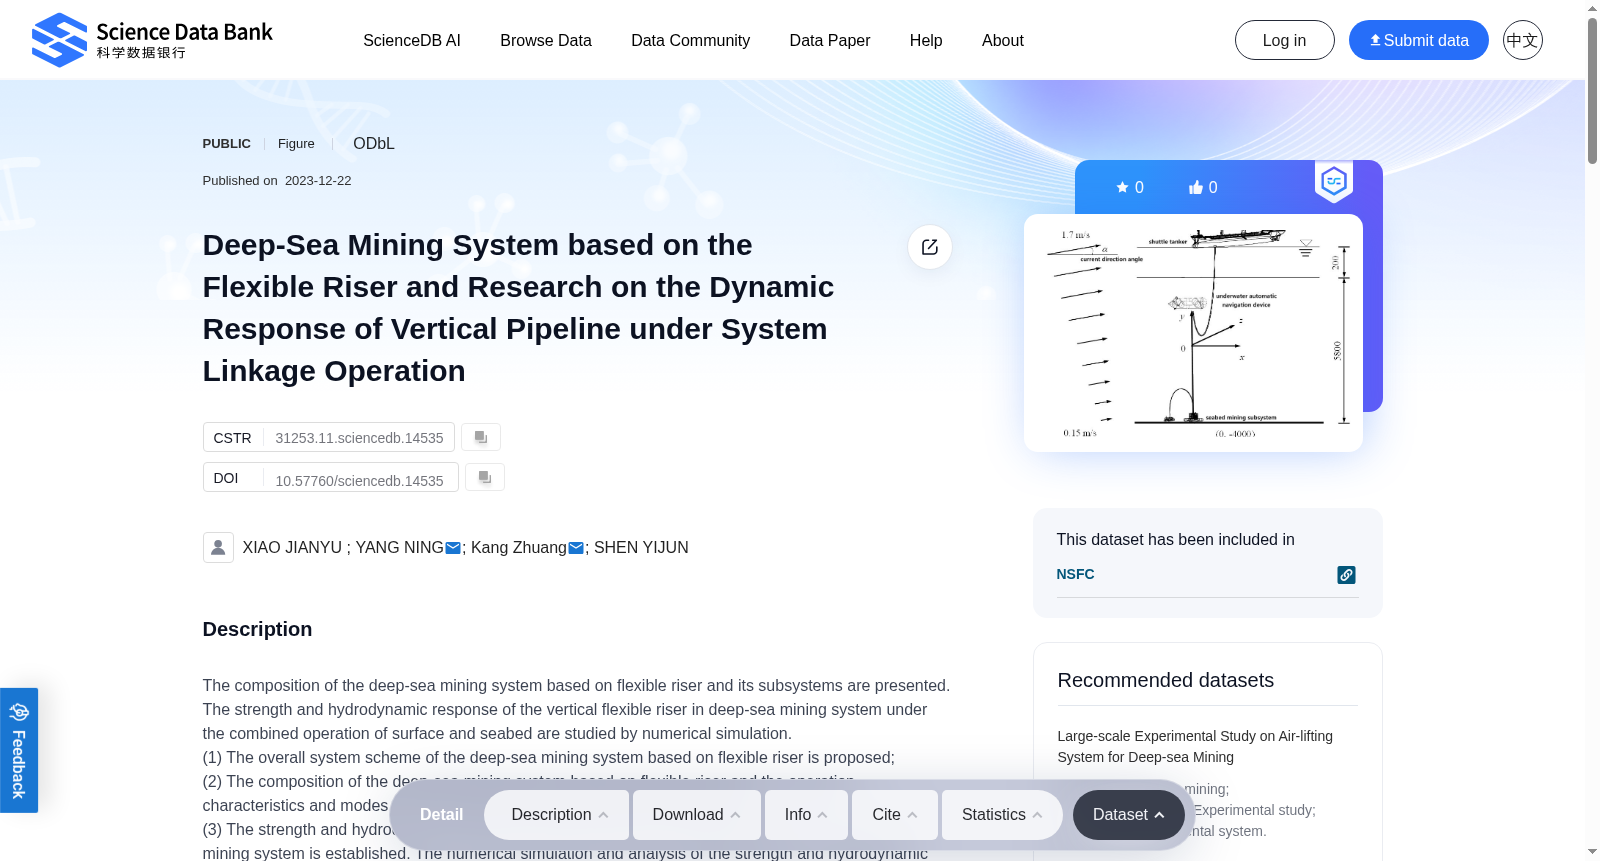Image resolution: width=1600 pixels, height=861 pixels.
Task: Click author name YANG NING
Action: pyautogui.click(x=399, y=547)
